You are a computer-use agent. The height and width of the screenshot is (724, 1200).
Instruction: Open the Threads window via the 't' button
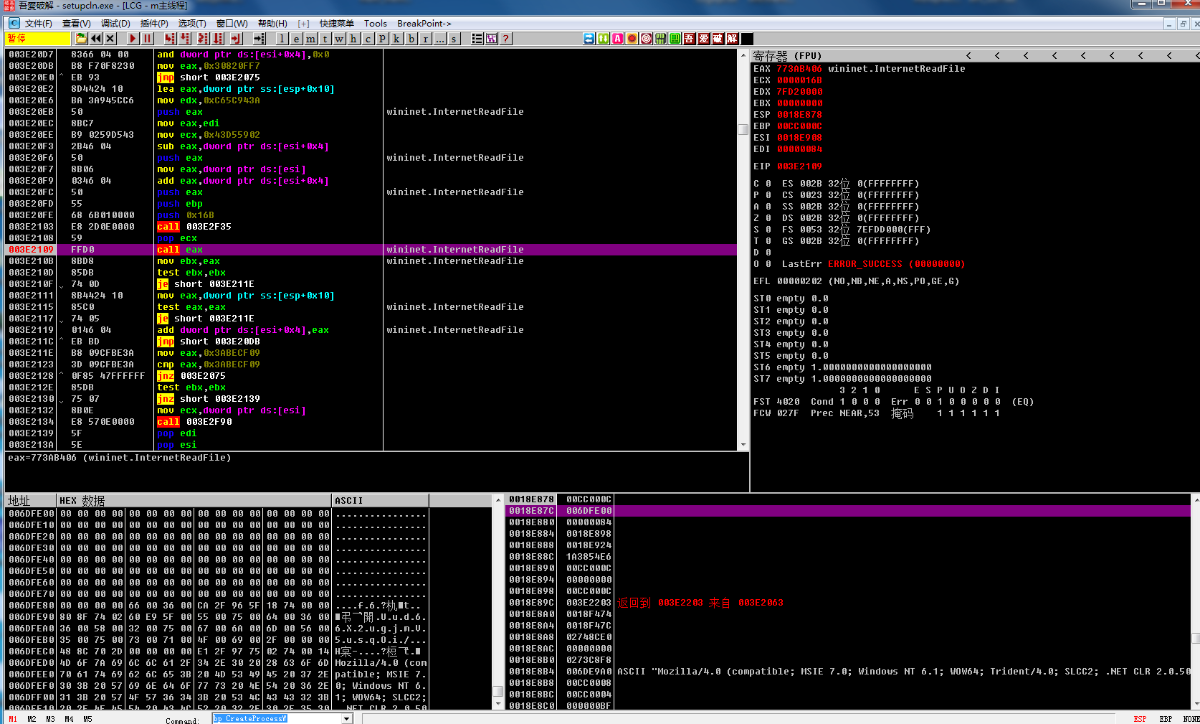(325, 38)
